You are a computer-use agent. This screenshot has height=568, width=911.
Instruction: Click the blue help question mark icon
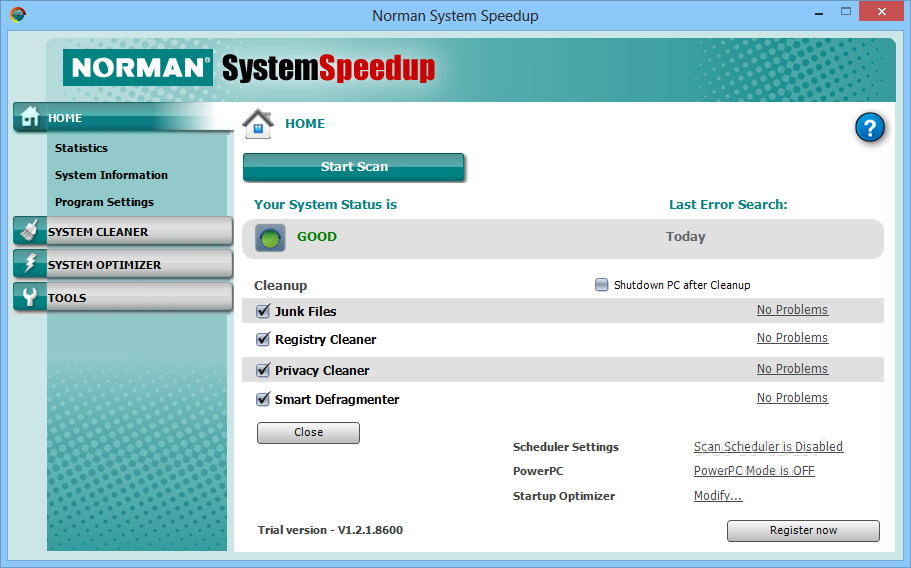pyautogui.click(x=870, y=128)
